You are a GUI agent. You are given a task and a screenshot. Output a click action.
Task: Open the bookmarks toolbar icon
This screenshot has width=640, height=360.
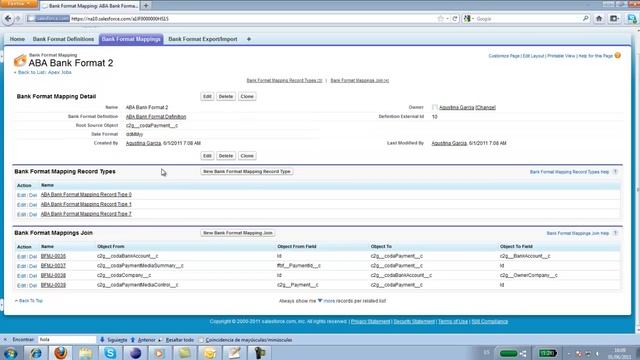(614, 19)
